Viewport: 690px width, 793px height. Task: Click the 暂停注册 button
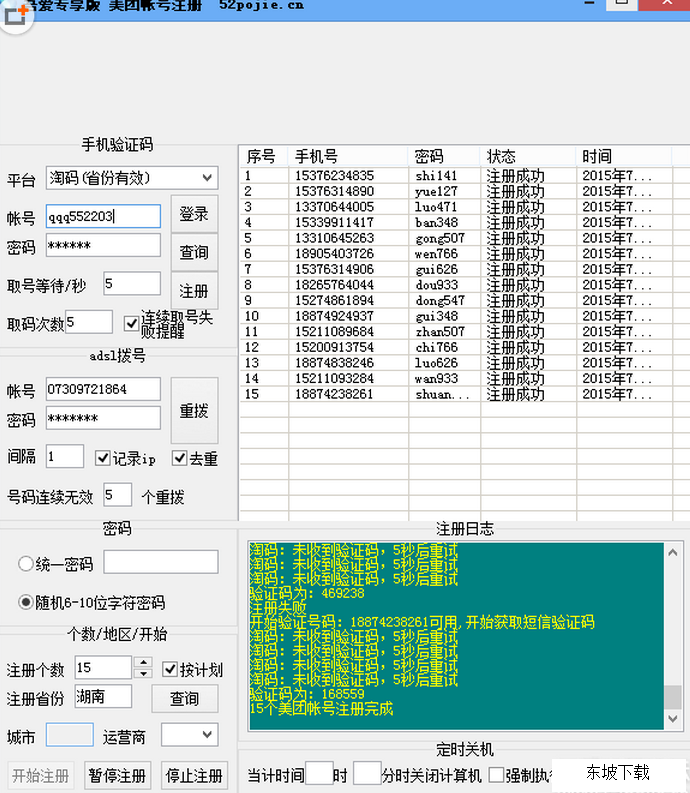click(x=117, y=775)
